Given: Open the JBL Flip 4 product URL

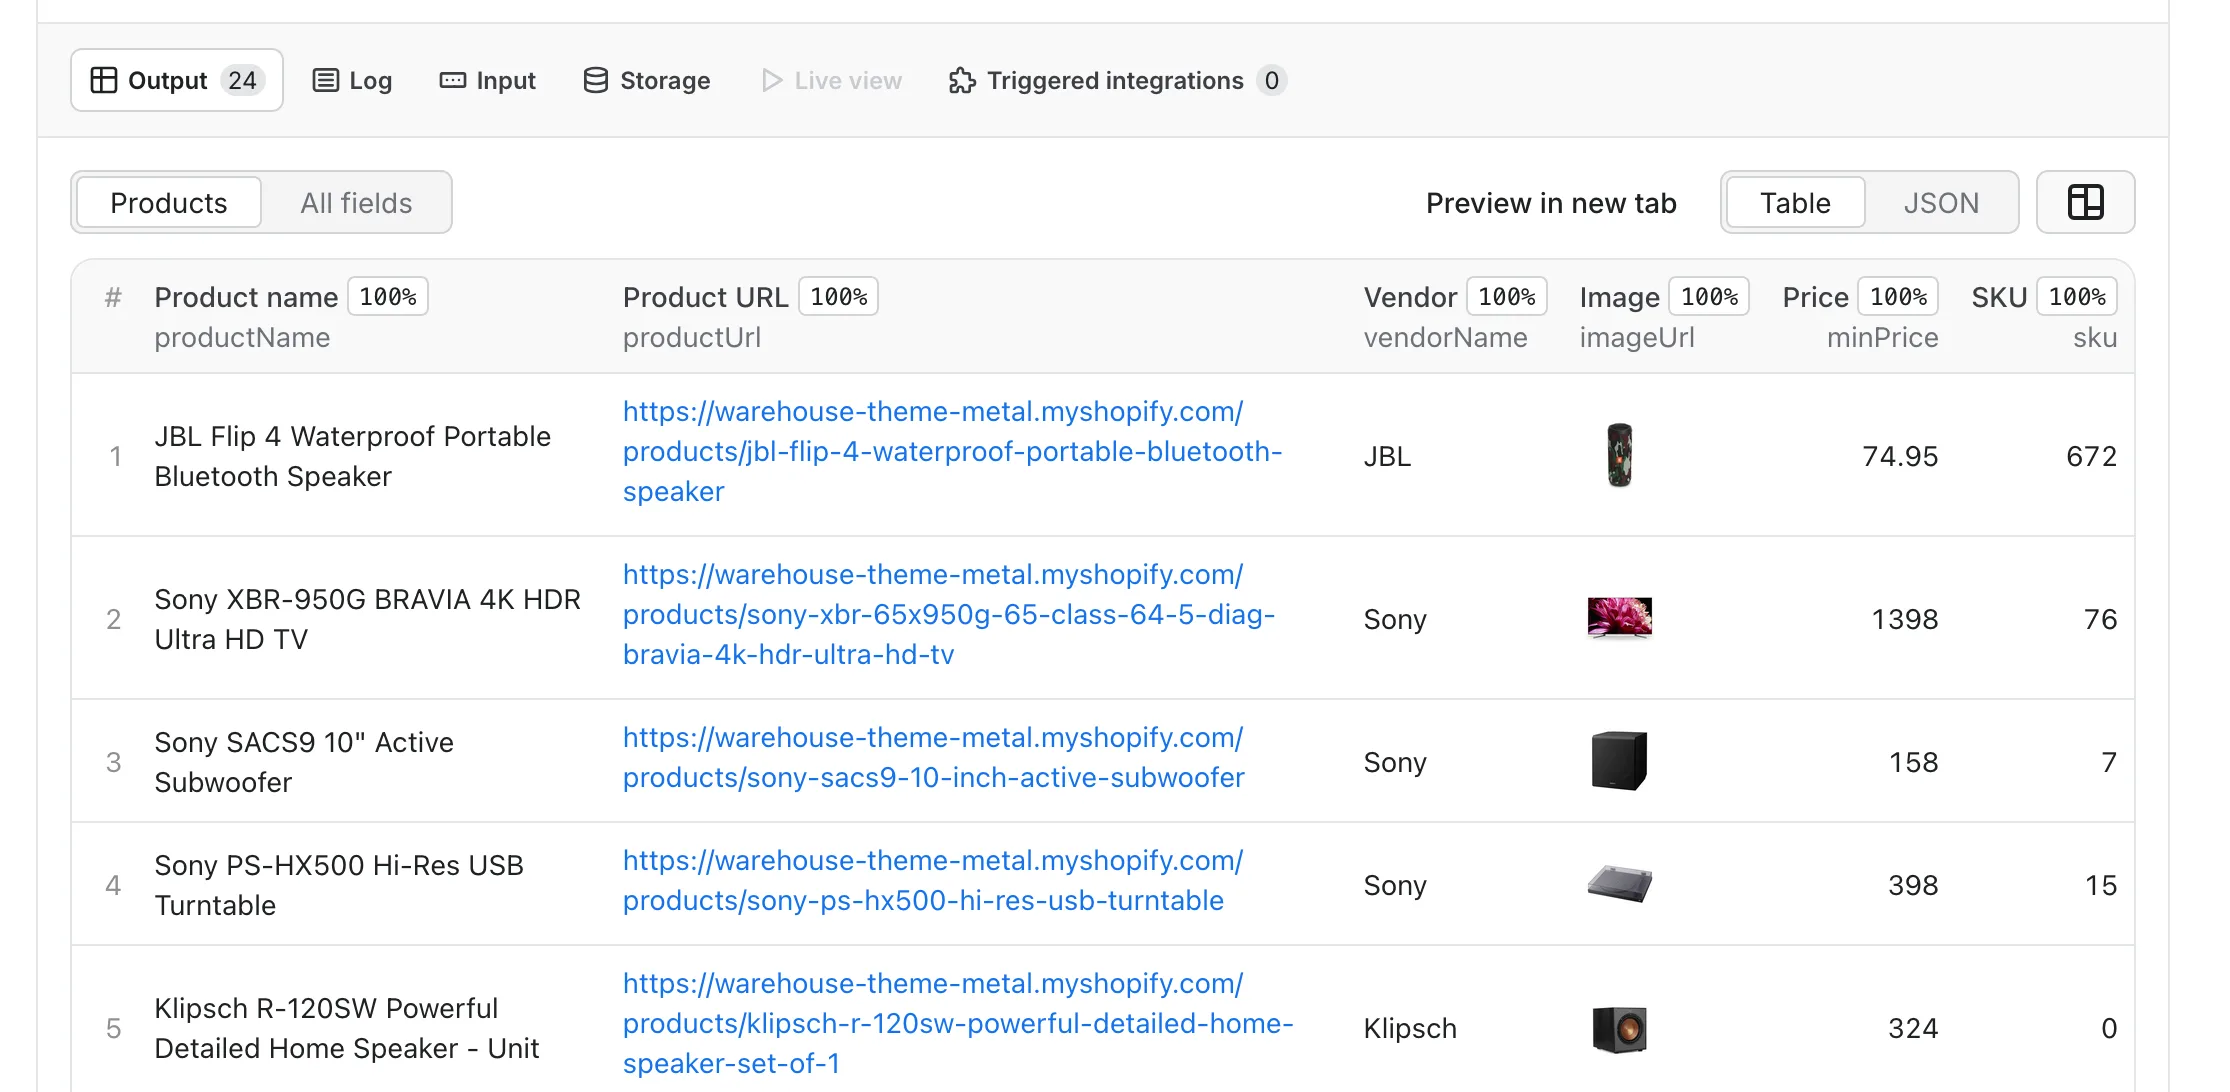Looking at the screenshot, I should pos(952,451).
